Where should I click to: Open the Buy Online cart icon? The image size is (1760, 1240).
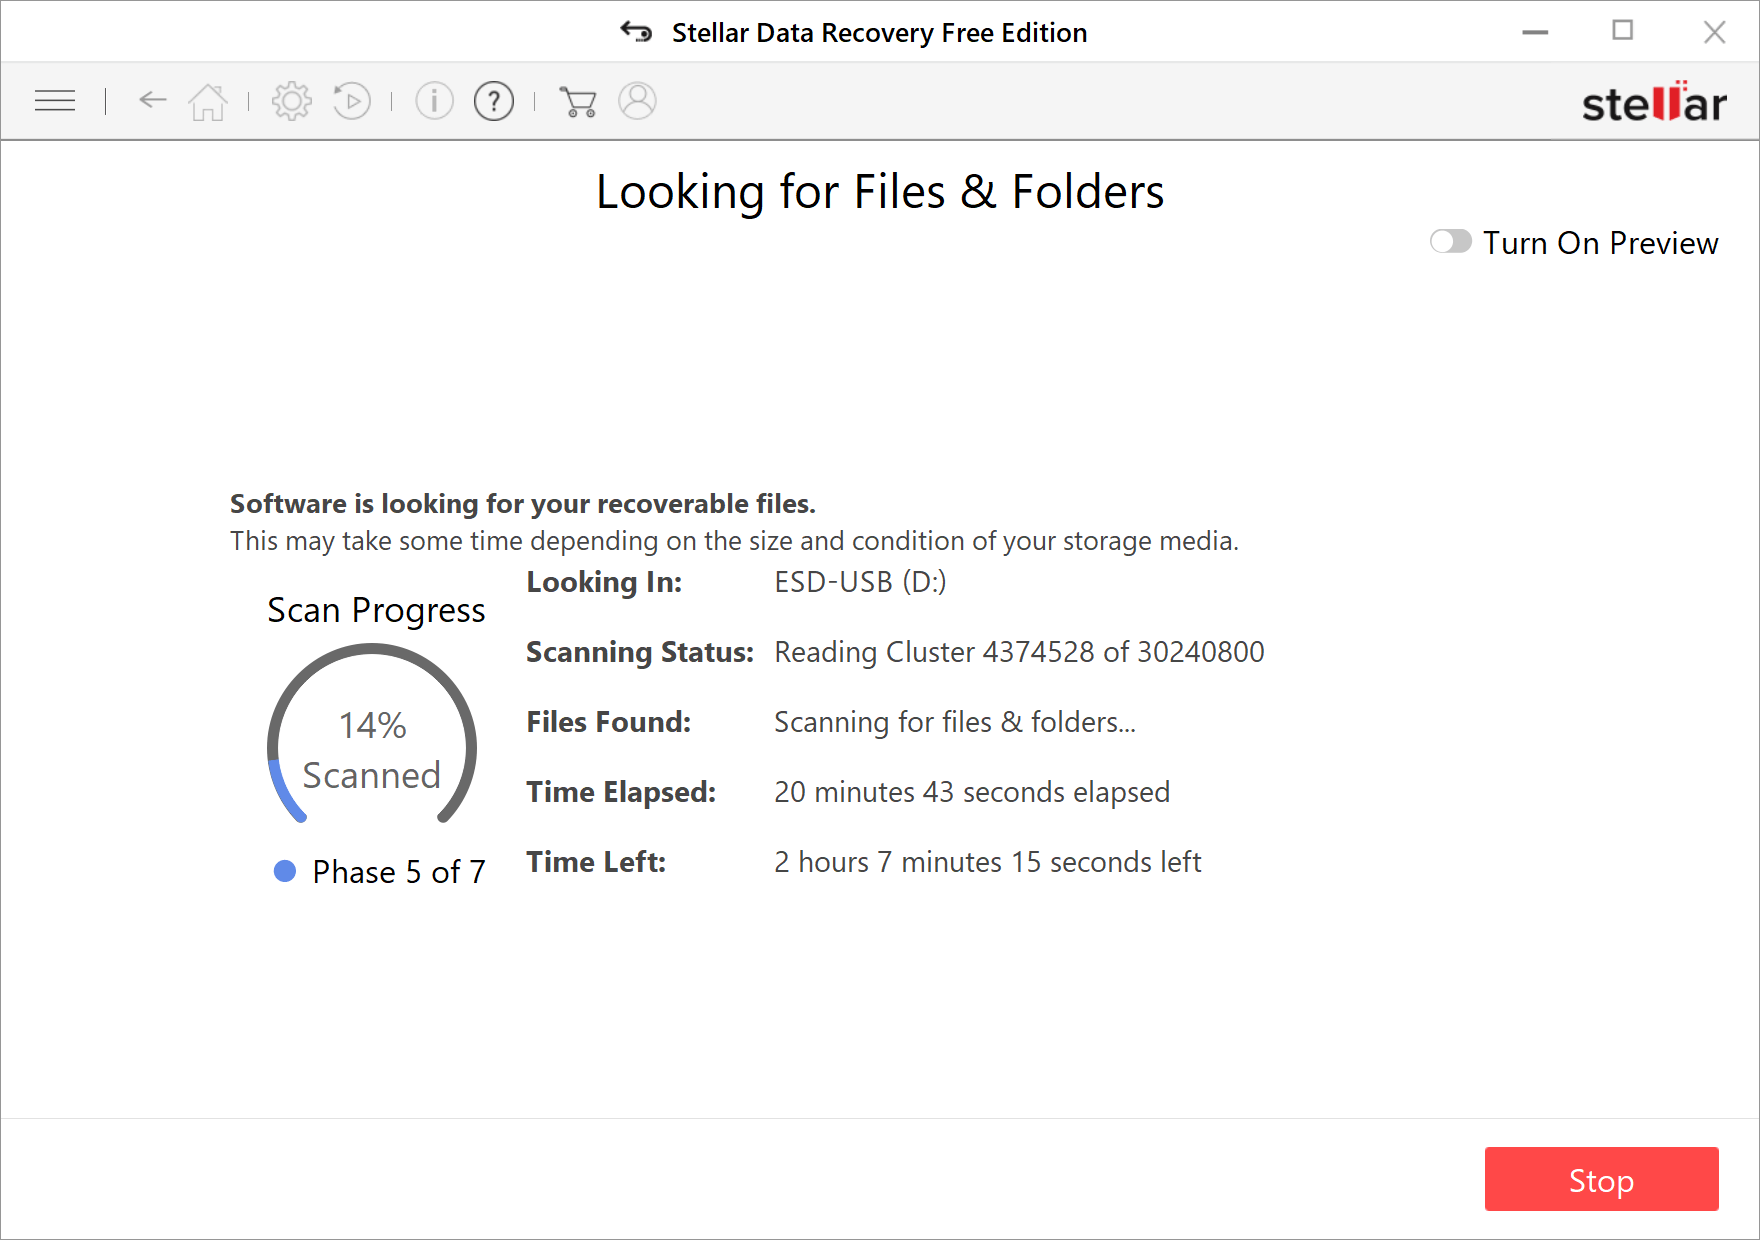tap(578, 102)
